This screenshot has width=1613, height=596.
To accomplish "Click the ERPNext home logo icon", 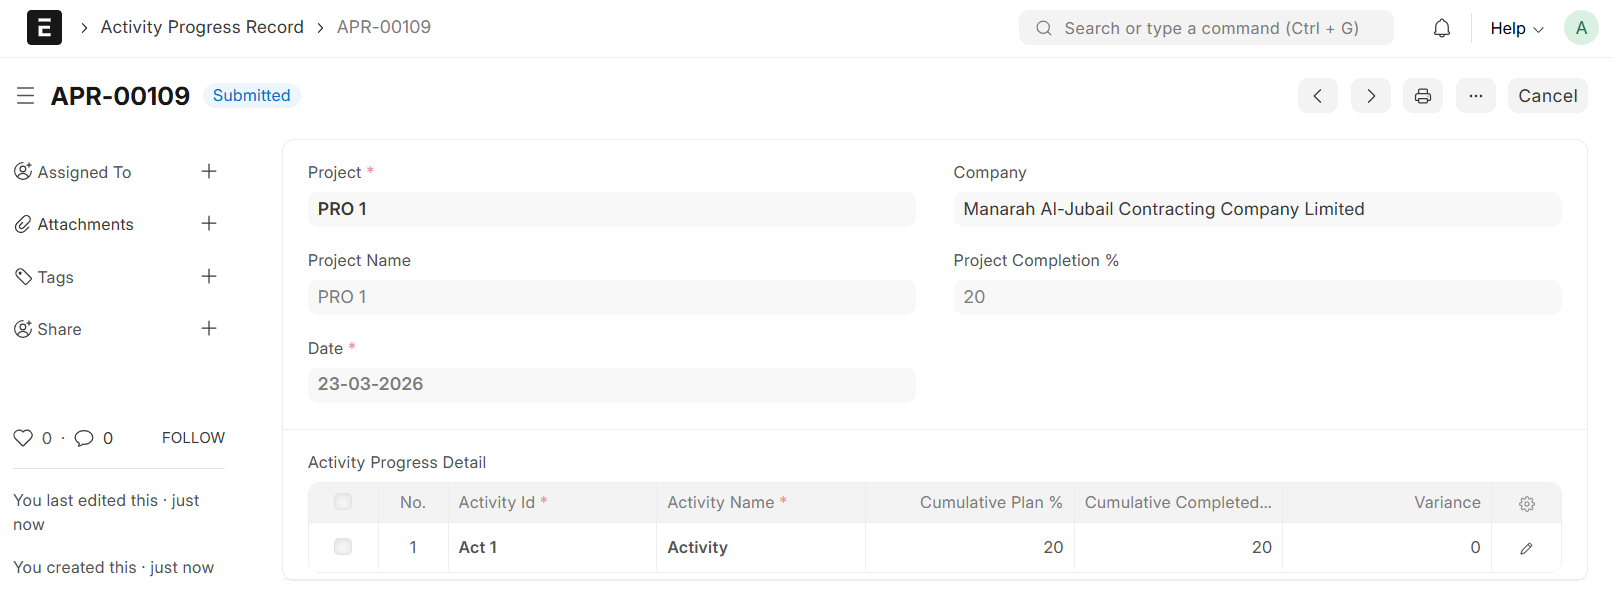I will (x=44, y=28).
